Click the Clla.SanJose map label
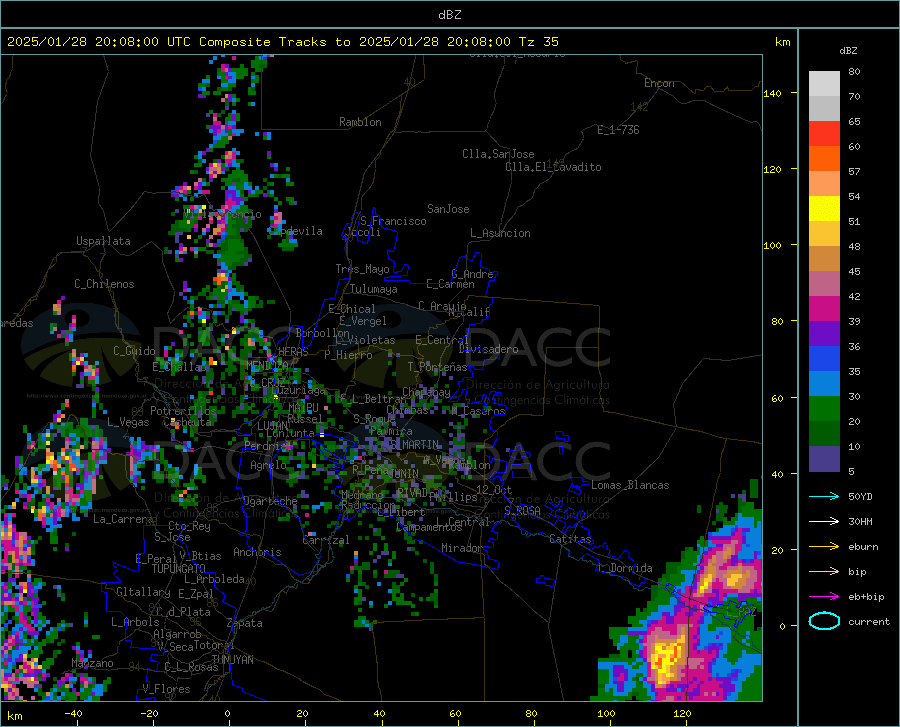The width and height of the screenshot is (900, 727). point(498,154)
